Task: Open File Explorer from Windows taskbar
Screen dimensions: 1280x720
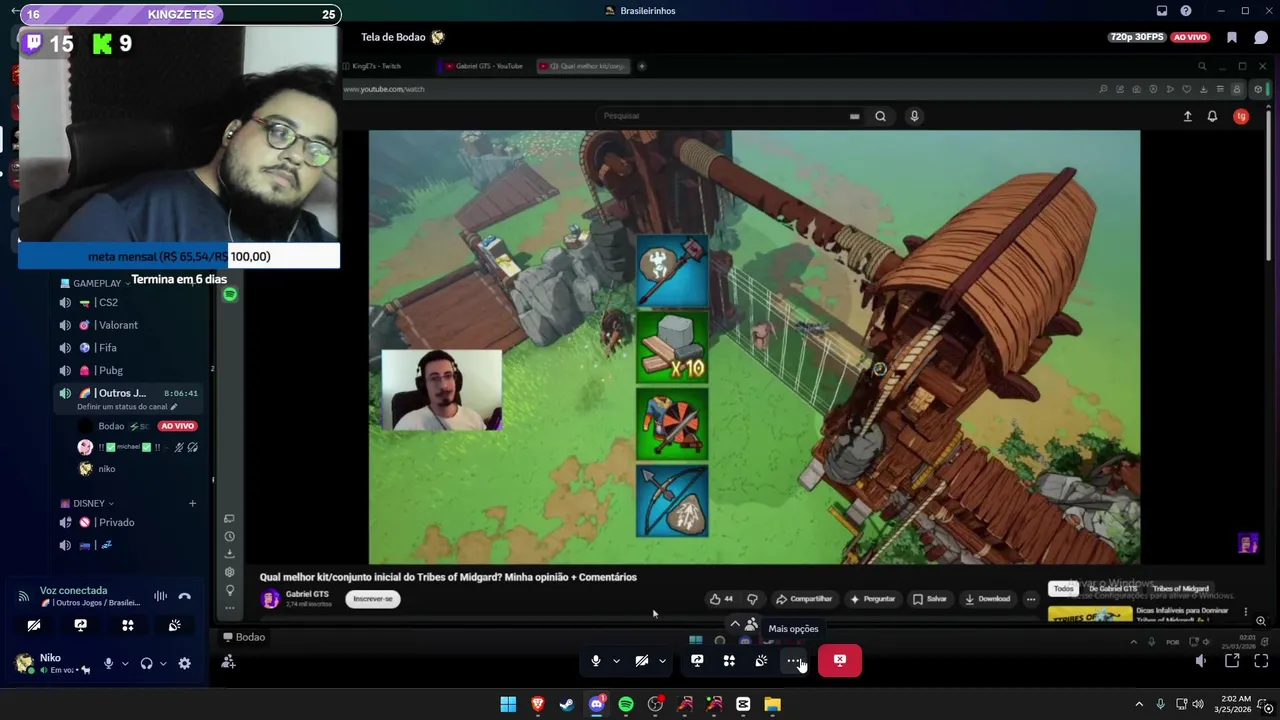Action: click(772, 704)
